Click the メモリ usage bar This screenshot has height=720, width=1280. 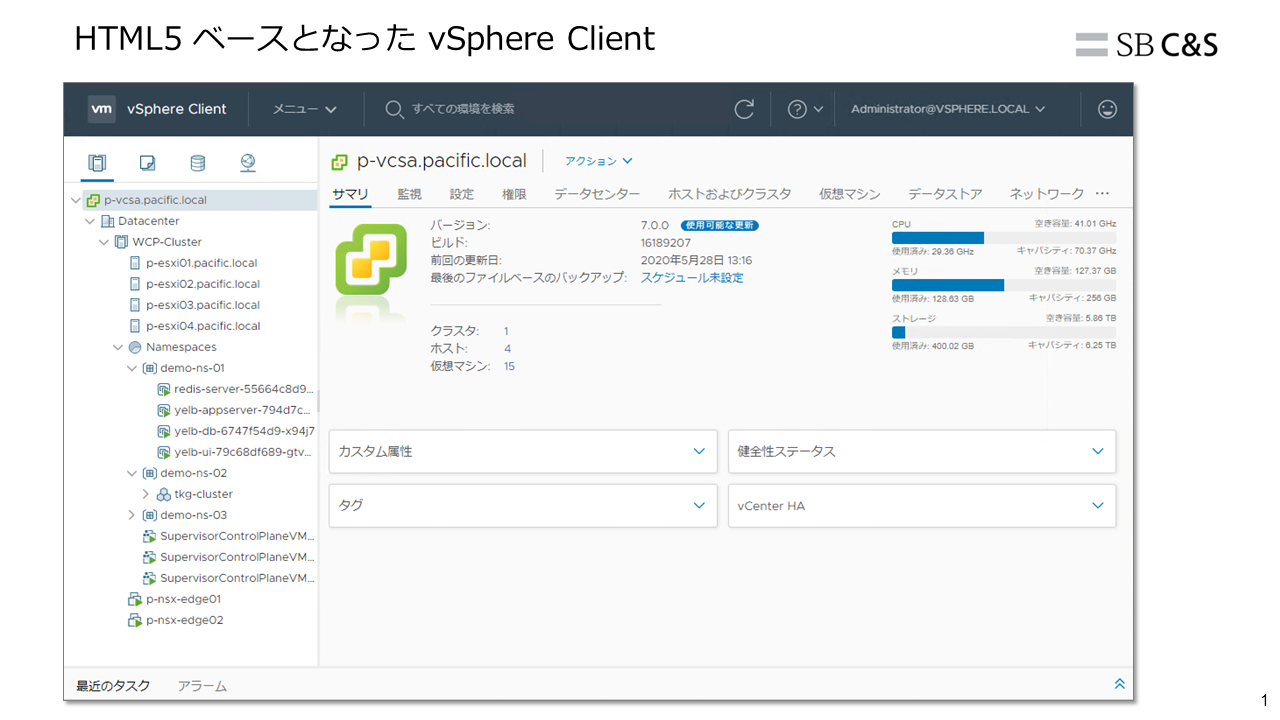(x=1004, y=285)
